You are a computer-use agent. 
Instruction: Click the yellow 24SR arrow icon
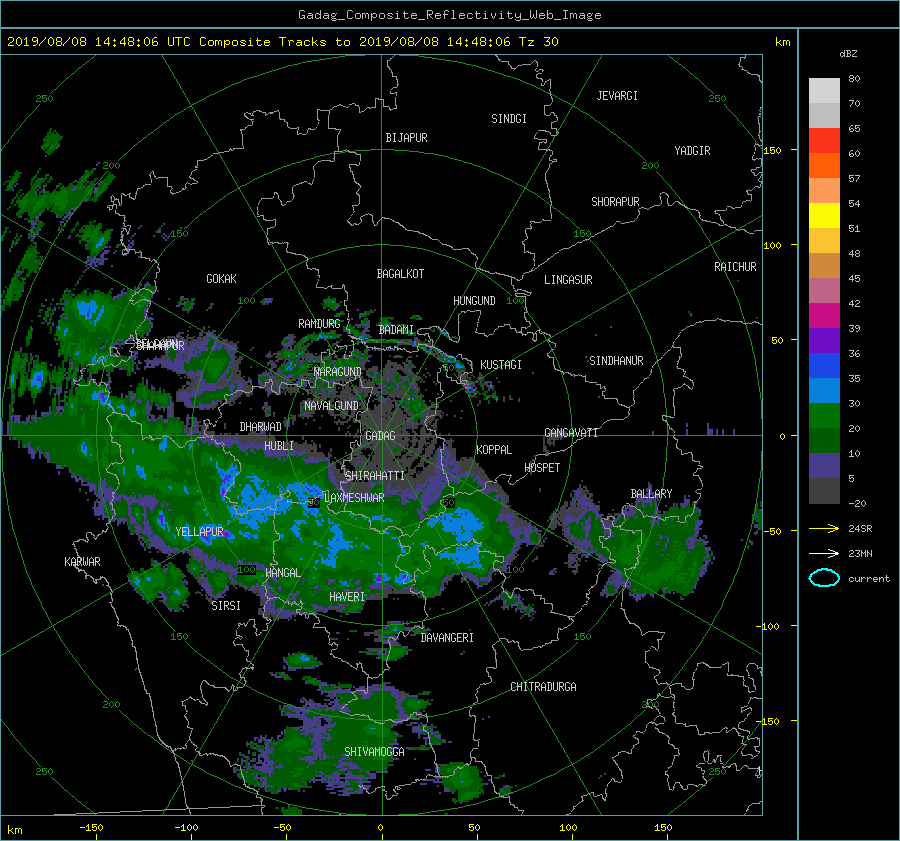[824, 528]
